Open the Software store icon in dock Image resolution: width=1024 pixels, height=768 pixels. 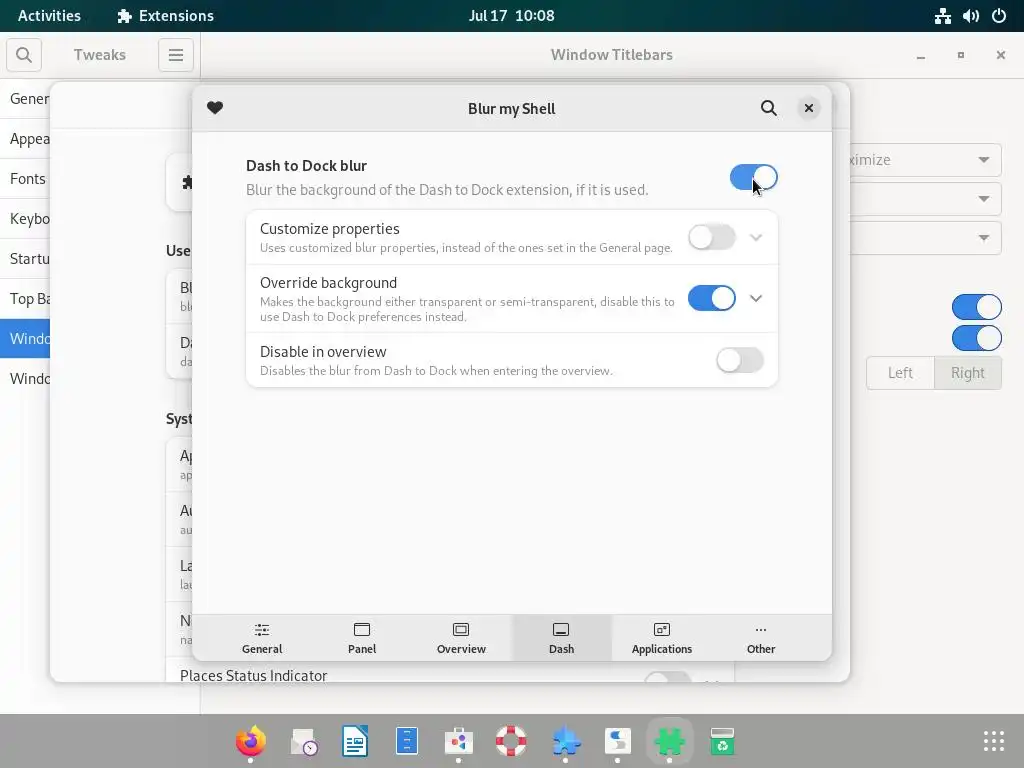point(458,741)
